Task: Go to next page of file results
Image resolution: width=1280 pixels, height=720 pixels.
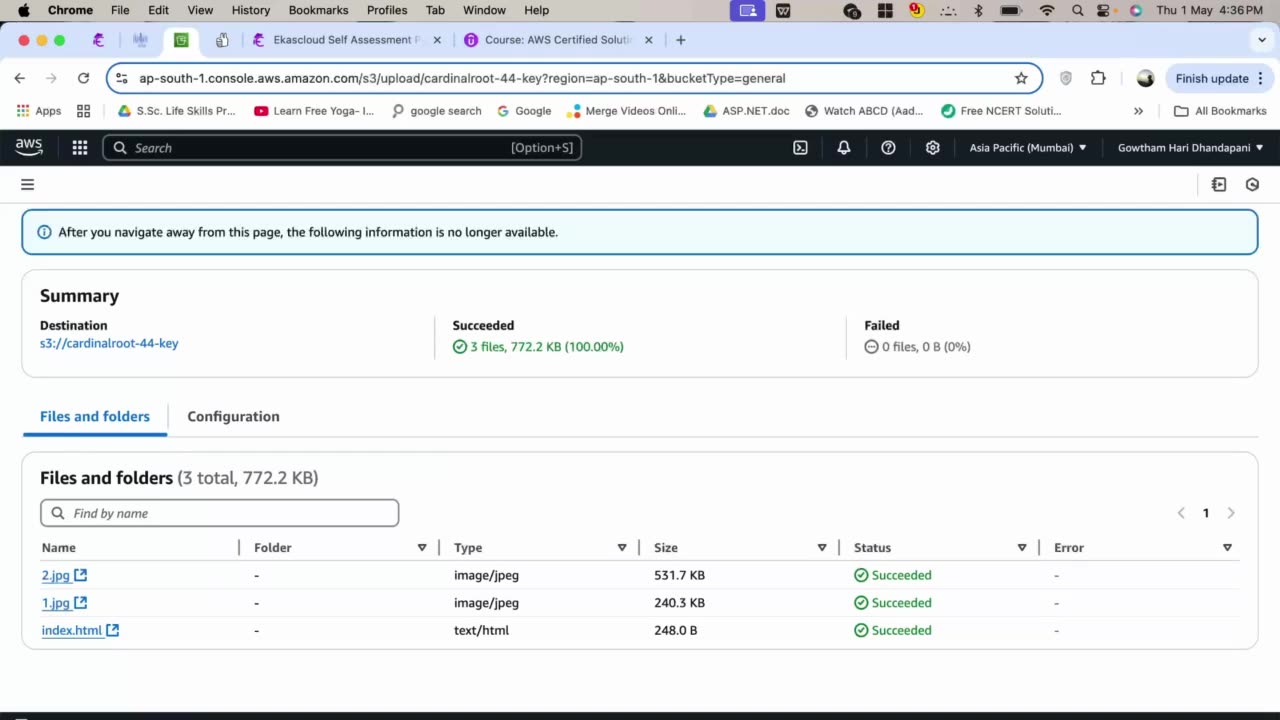Action: pyautogui.click(x=1231, y=513)
